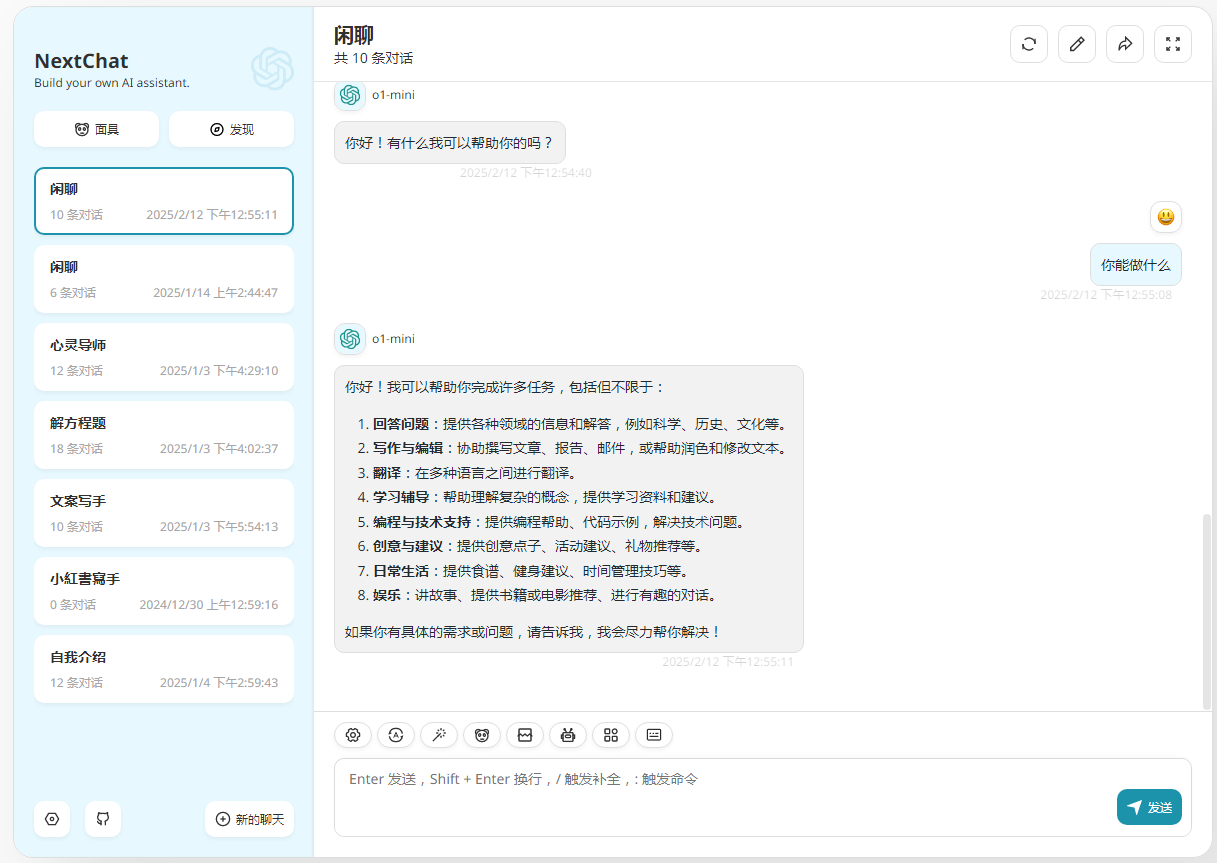Click the keyboard shortcuts icon
The image size is (1217, 863).
653,735
